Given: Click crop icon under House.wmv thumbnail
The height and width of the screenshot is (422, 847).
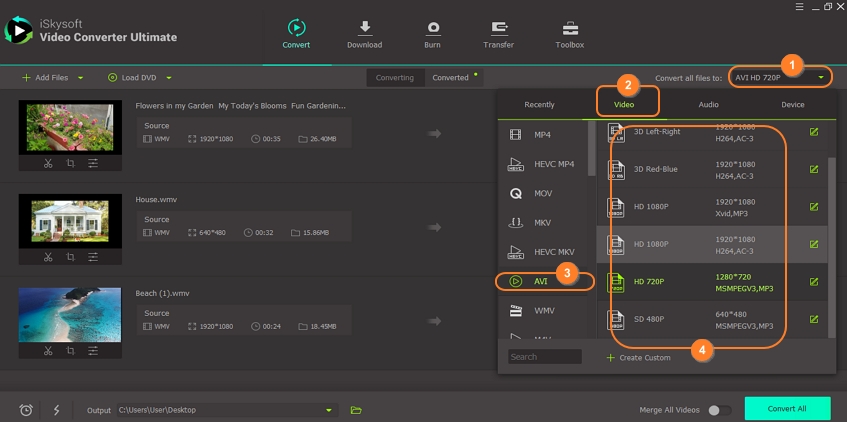Looking at the screenshot, I should tap(70, 257).
